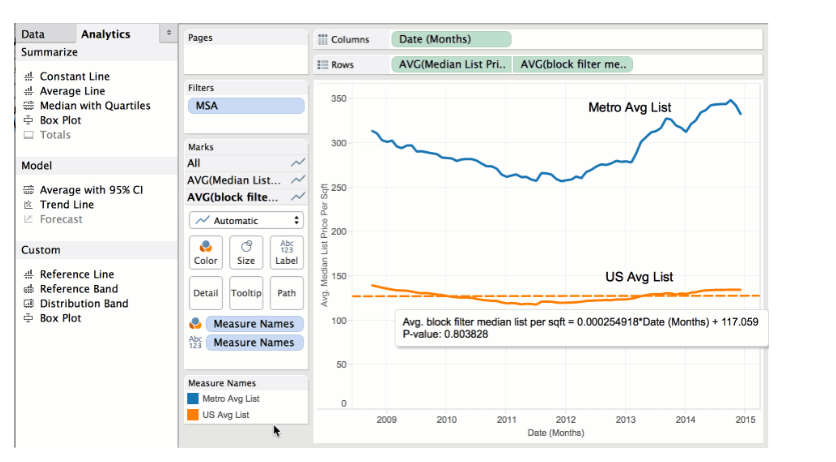Select the AVG(Median List Pri.. row pill
Screen dimensions: 836x462
[x=452, y=64]
